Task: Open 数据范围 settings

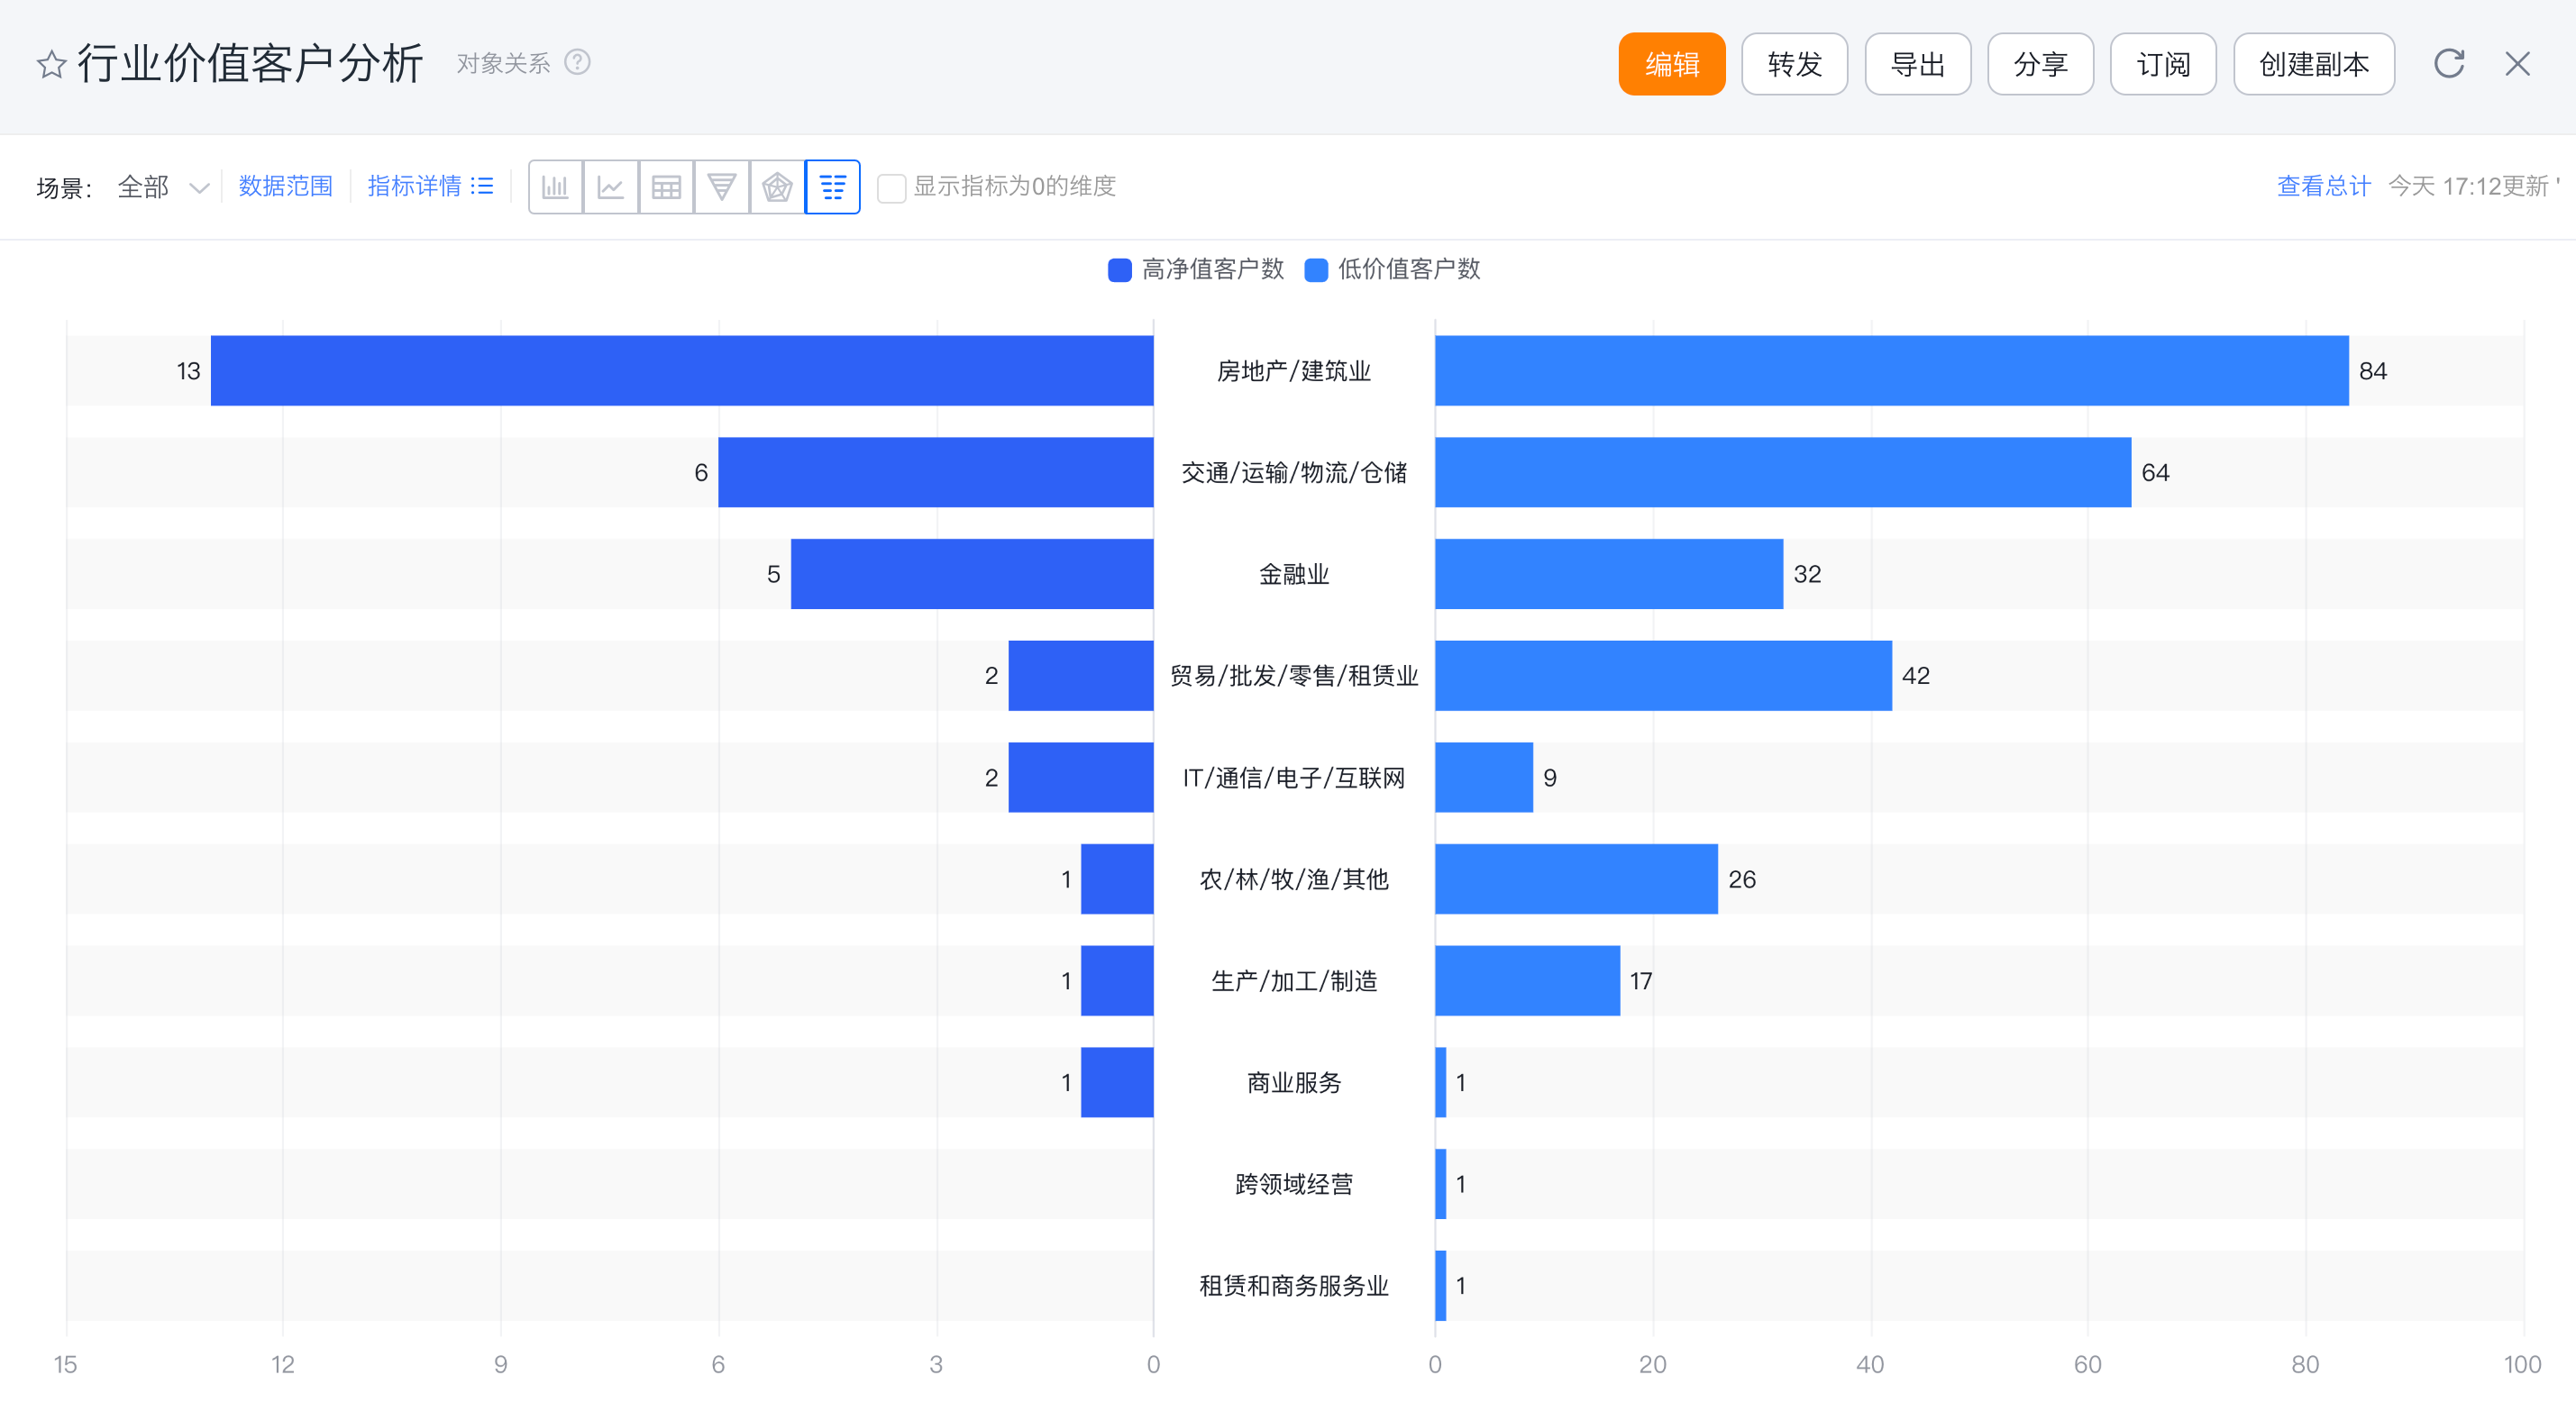Action: coord(285,186)
